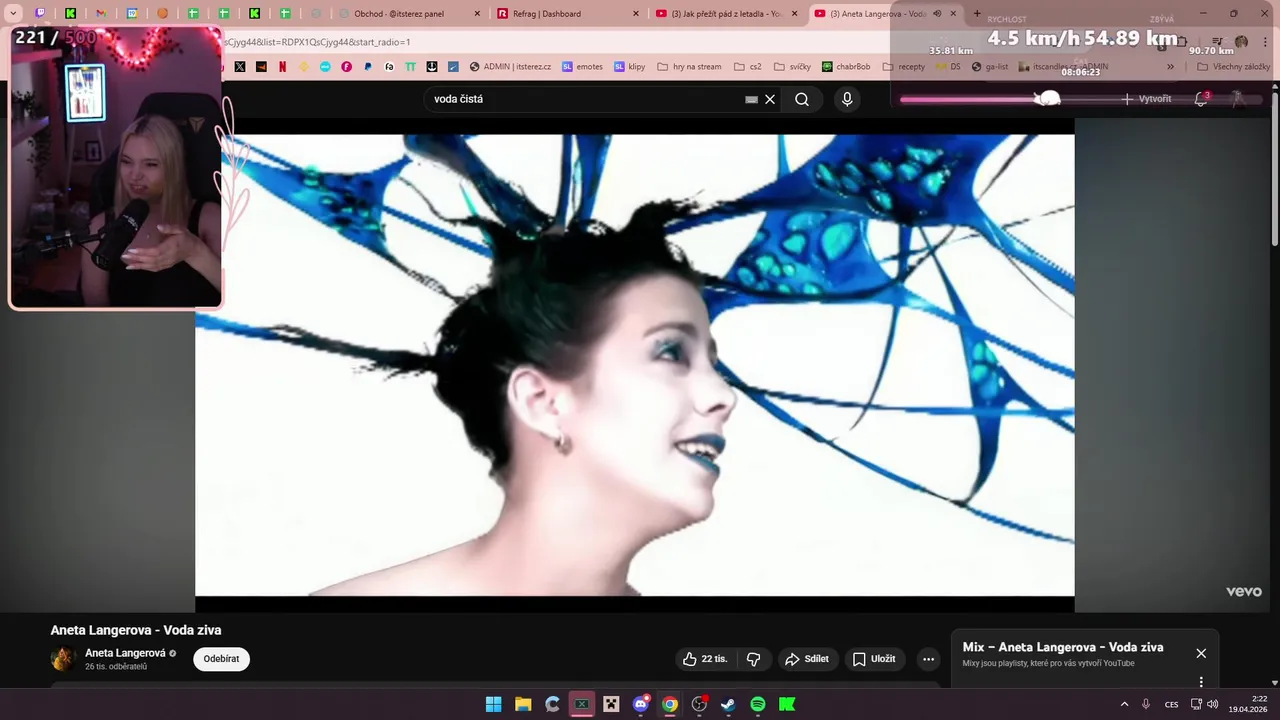Open Chrome's three-dot menu
Screen dimensions: 1280x720
click(1265, 42)
